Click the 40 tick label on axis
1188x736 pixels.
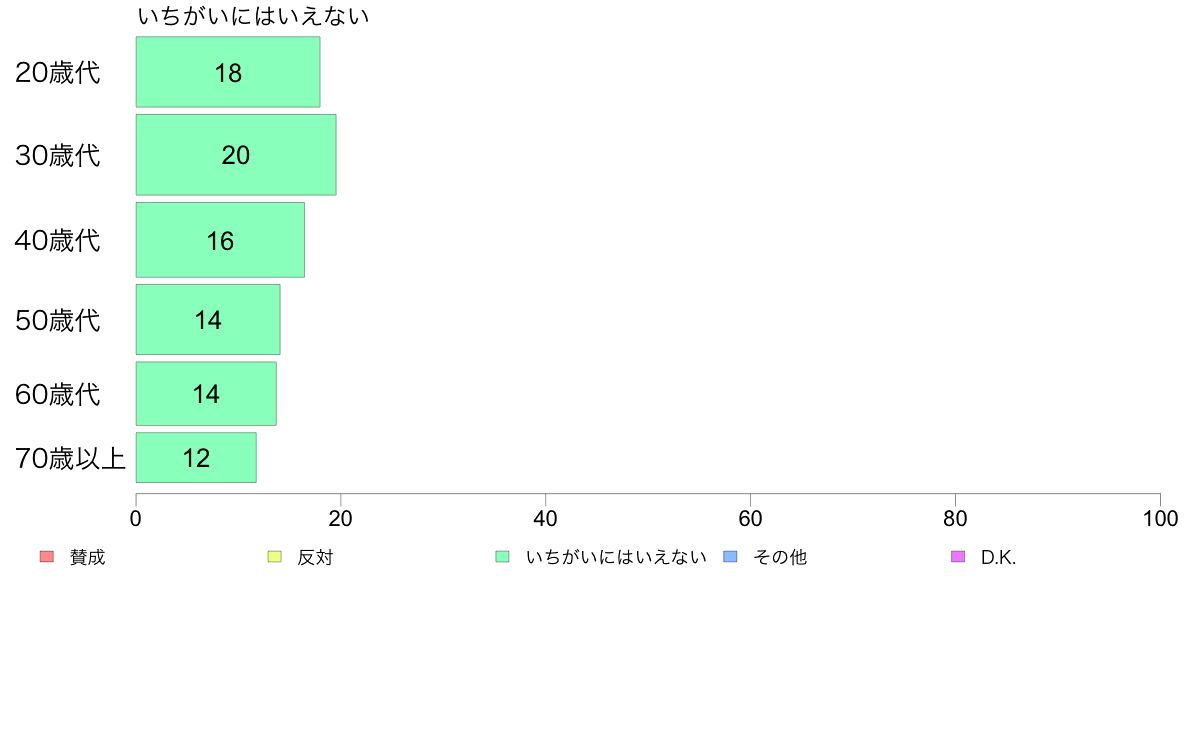tap(546, 518)
